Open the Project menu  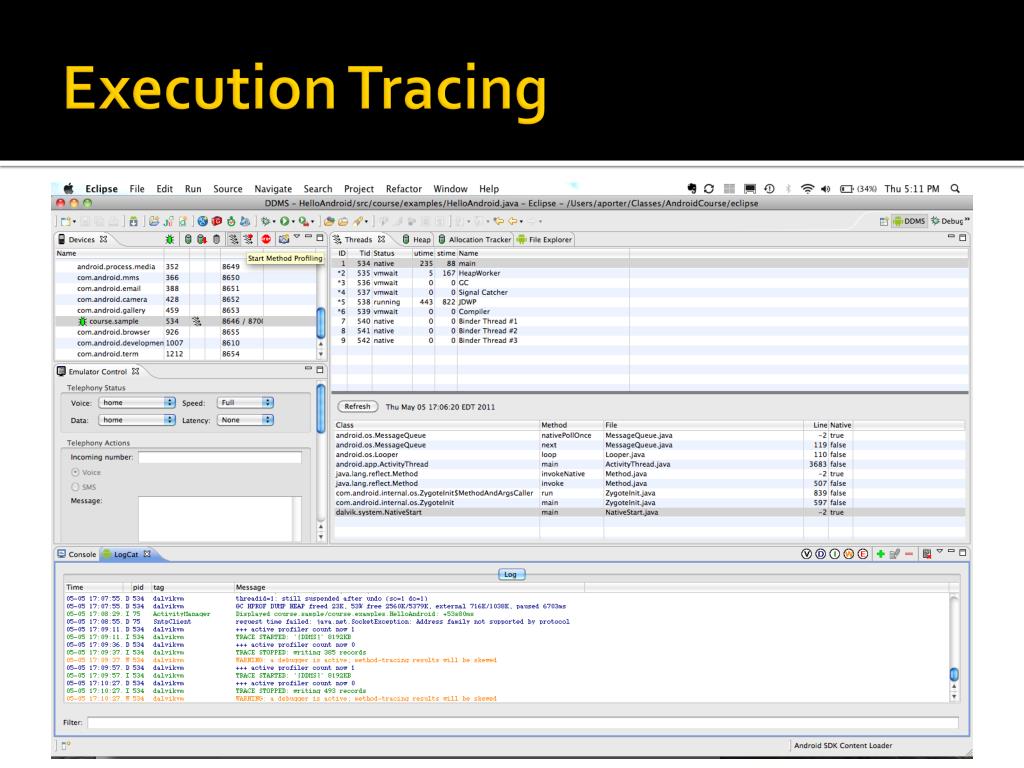pyautogui.click(x=359, y=189)
